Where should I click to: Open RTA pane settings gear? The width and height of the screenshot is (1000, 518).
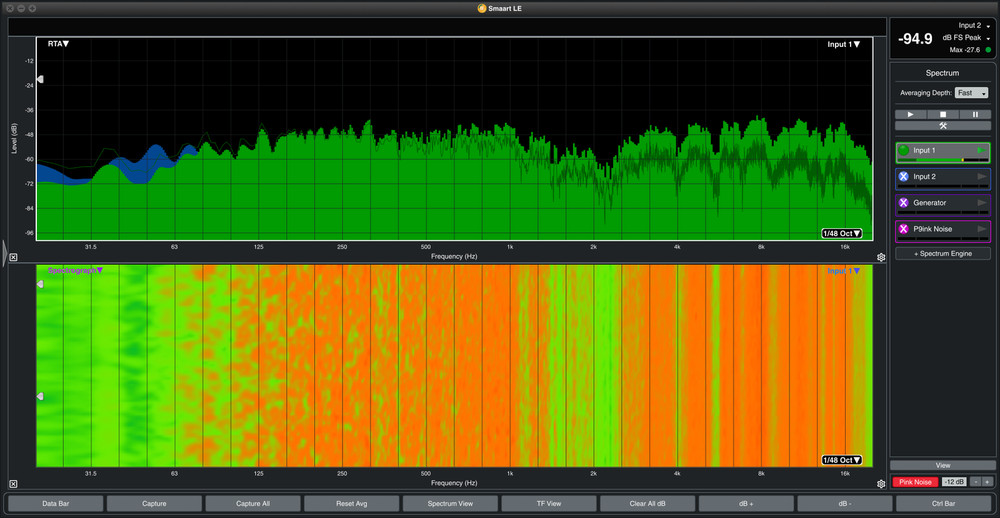point(881,257)
